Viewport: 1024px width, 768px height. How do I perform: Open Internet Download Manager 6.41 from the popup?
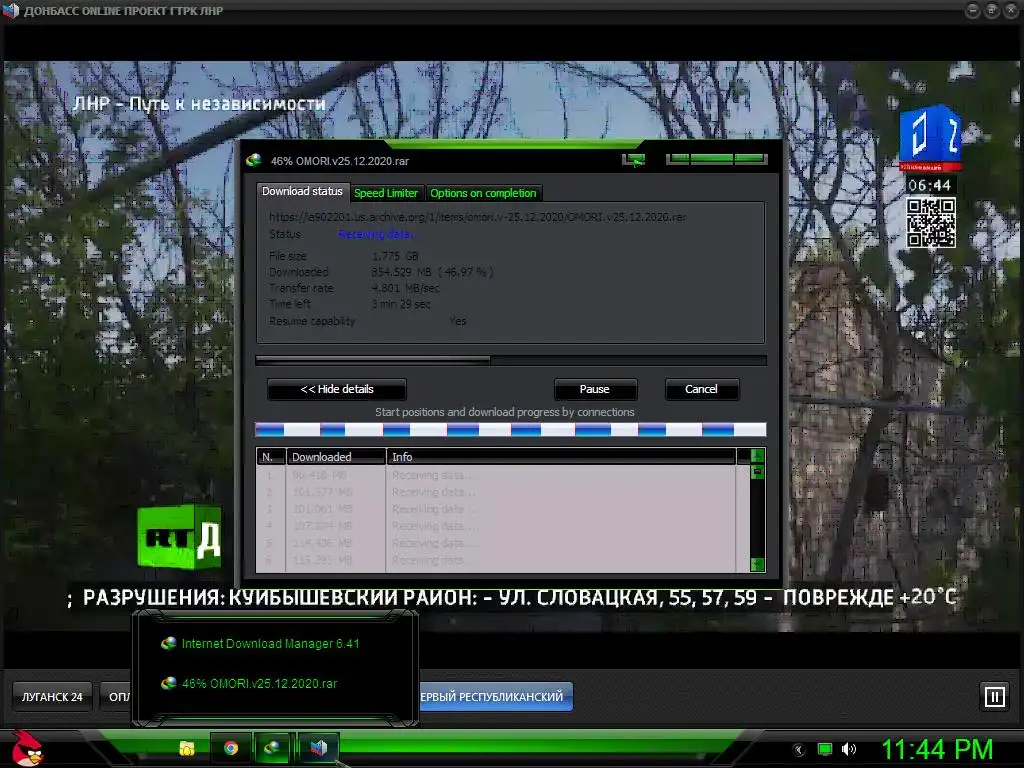(270, 644)
